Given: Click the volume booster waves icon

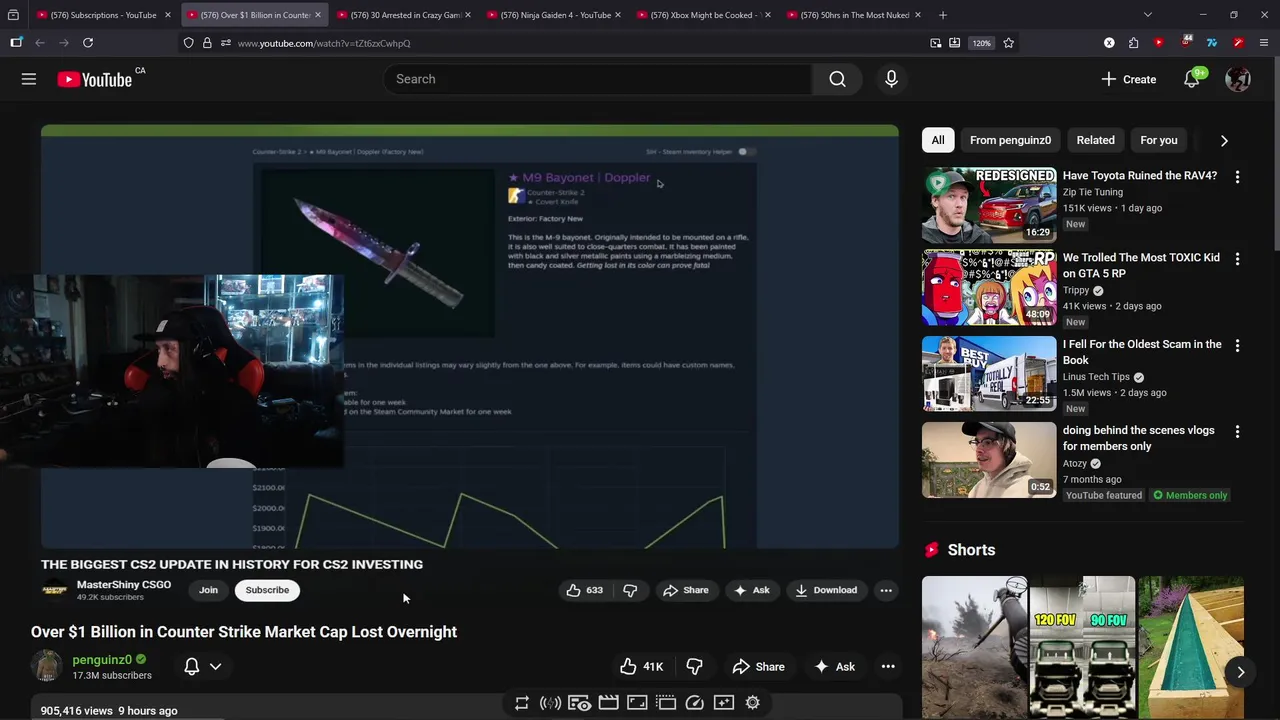Looking at the screenshot, I should [550, 703].
